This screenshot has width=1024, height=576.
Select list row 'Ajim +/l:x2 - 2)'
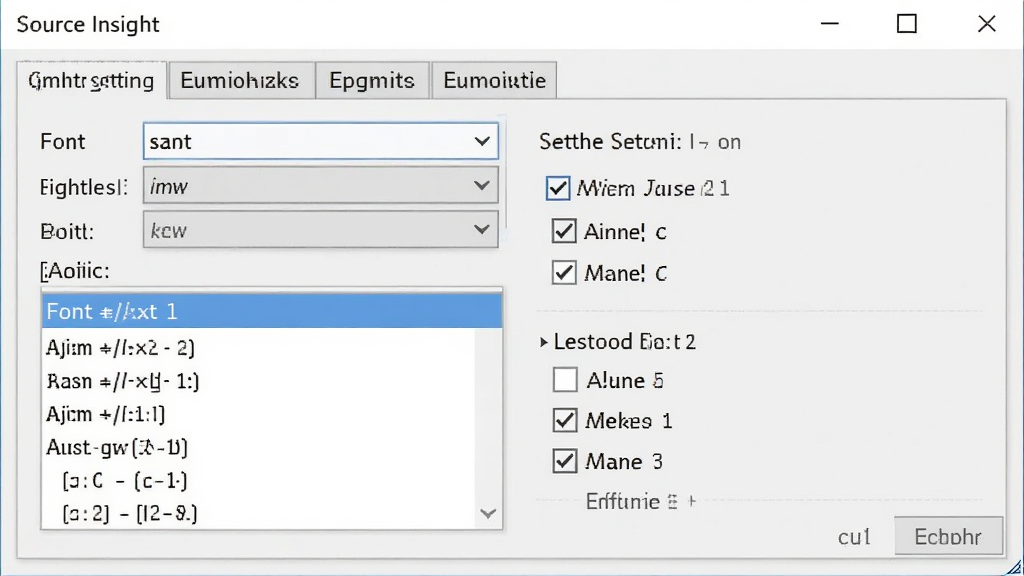pos(259,347)
